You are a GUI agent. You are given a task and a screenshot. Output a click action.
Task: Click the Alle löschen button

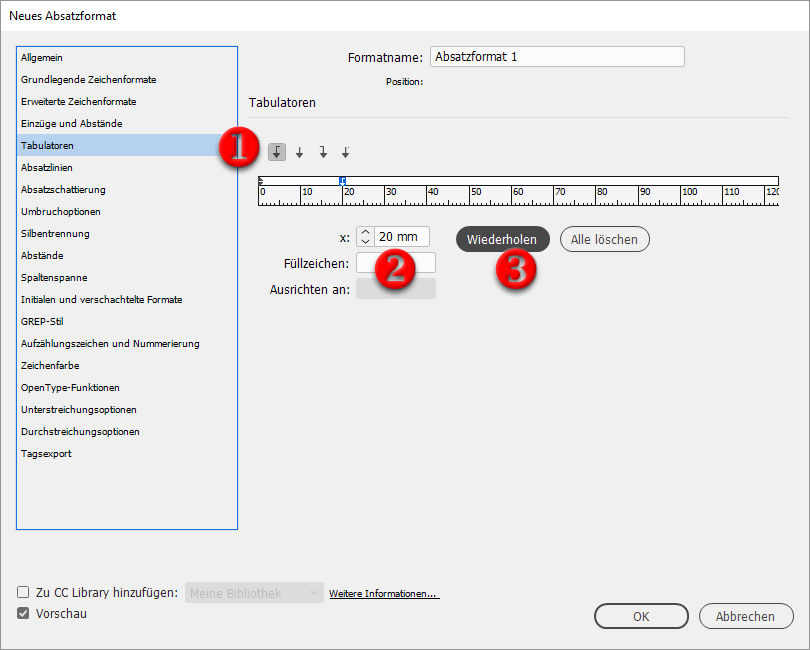(604, 239)
